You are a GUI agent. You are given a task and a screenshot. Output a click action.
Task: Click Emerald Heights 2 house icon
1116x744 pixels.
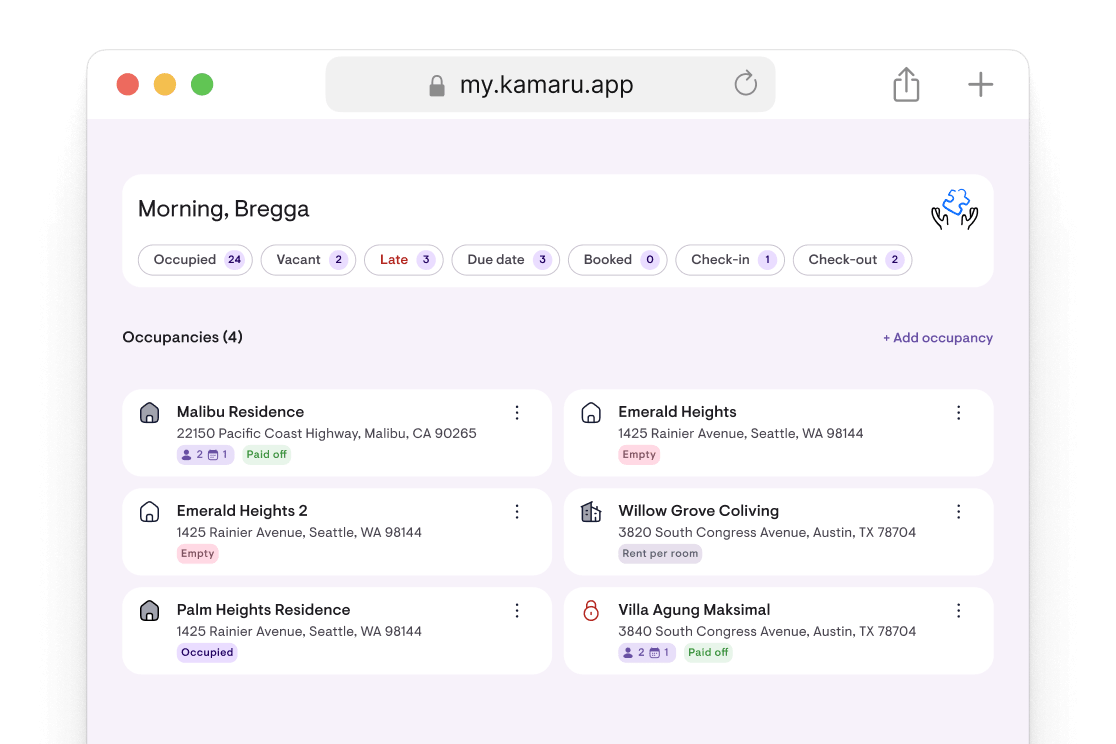(x=149, y=512)
